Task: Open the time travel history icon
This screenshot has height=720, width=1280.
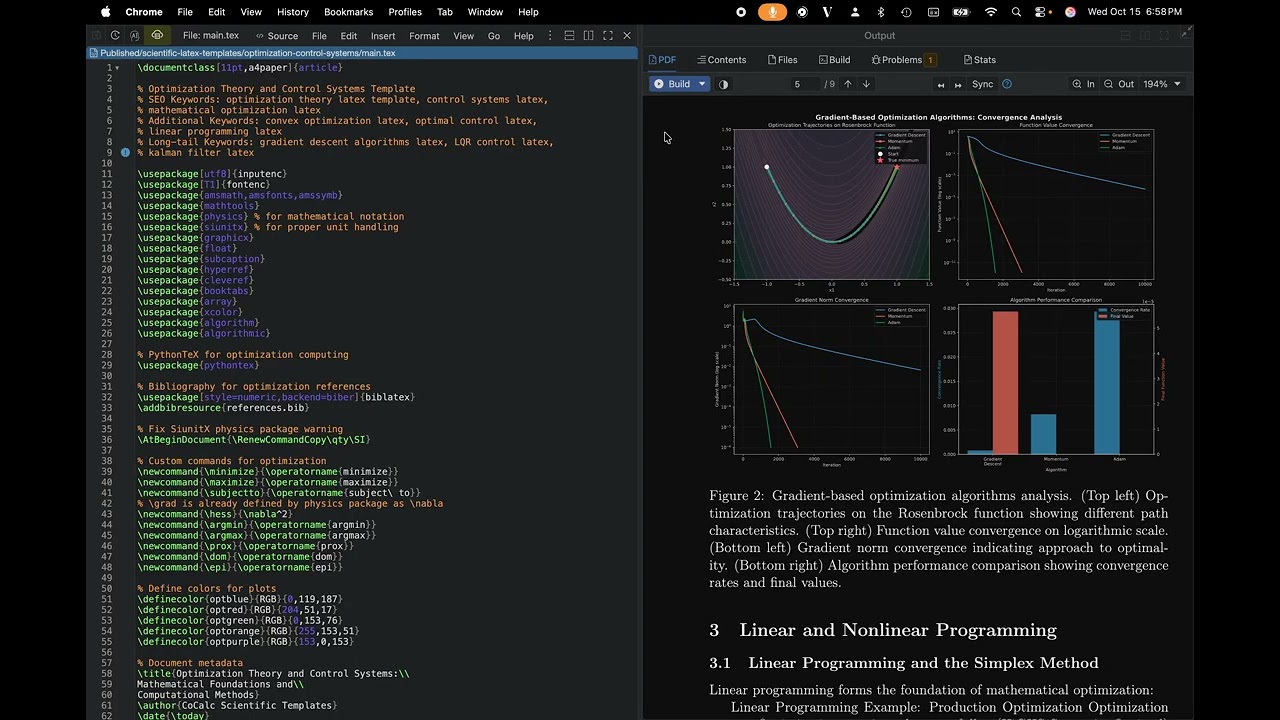Action: (114, 35)
